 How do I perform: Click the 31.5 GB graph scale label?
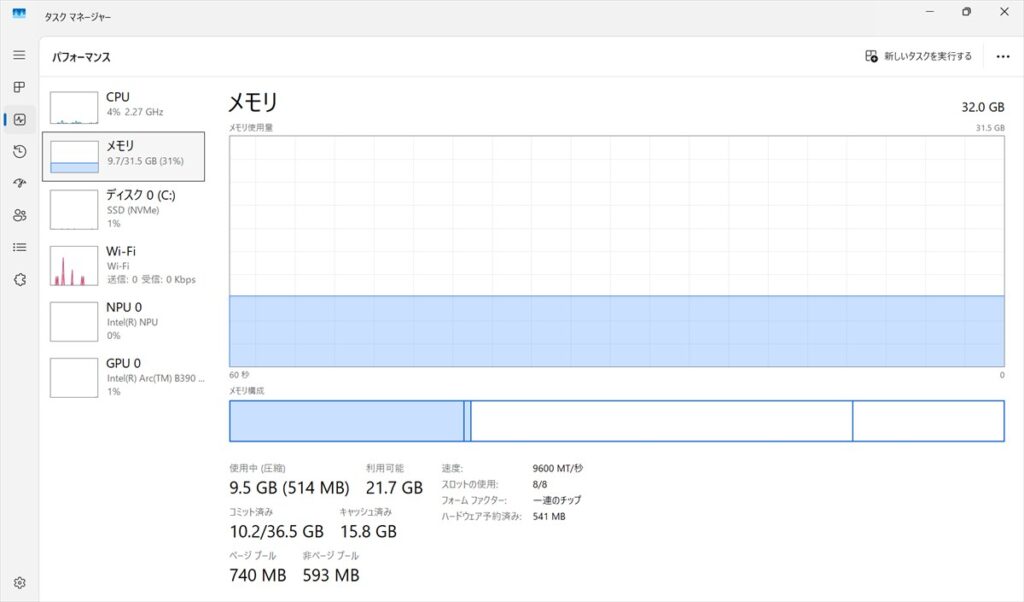tap(990, 128)
